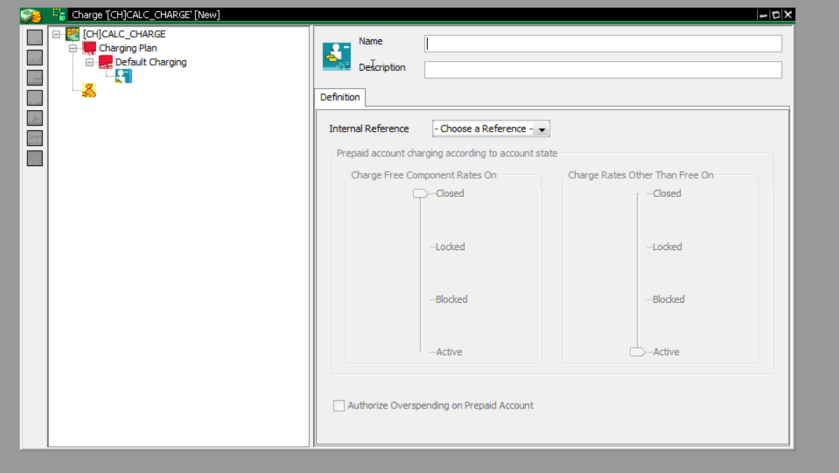Image resolution: width=839 pixels, height=473 pixels.
Task: Switch to the Definition tab
Action: [x=340, y=97]
